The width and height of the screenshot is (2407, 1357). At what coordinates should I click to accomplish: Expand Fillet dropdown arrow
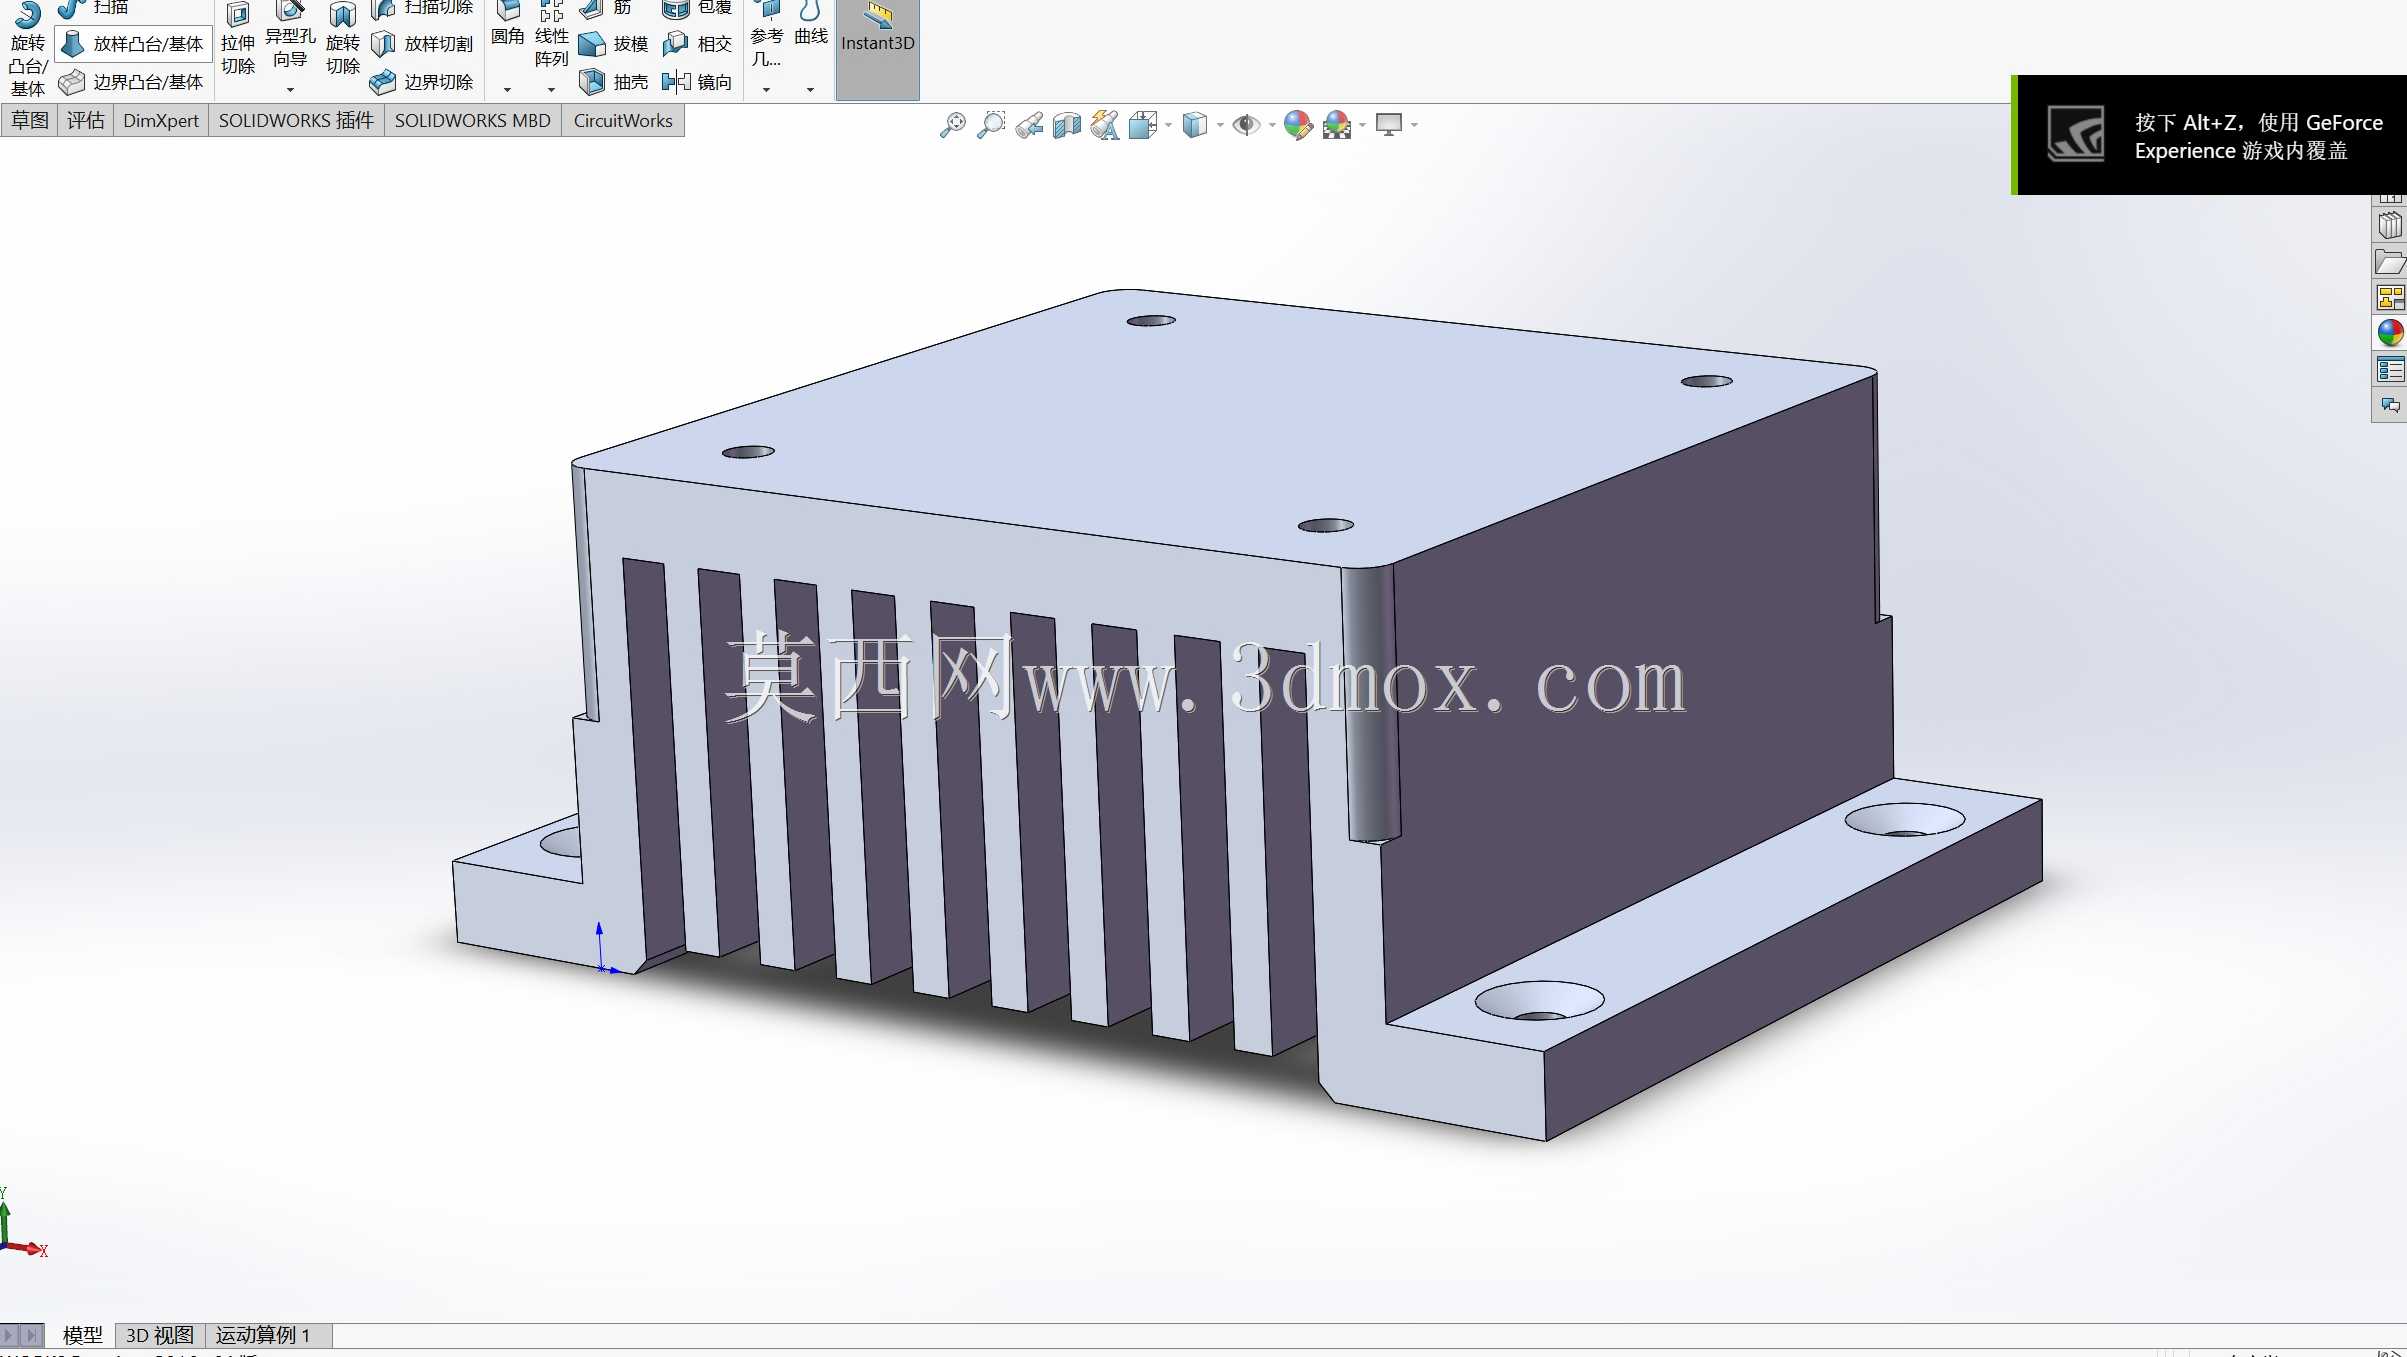[508, 90]
